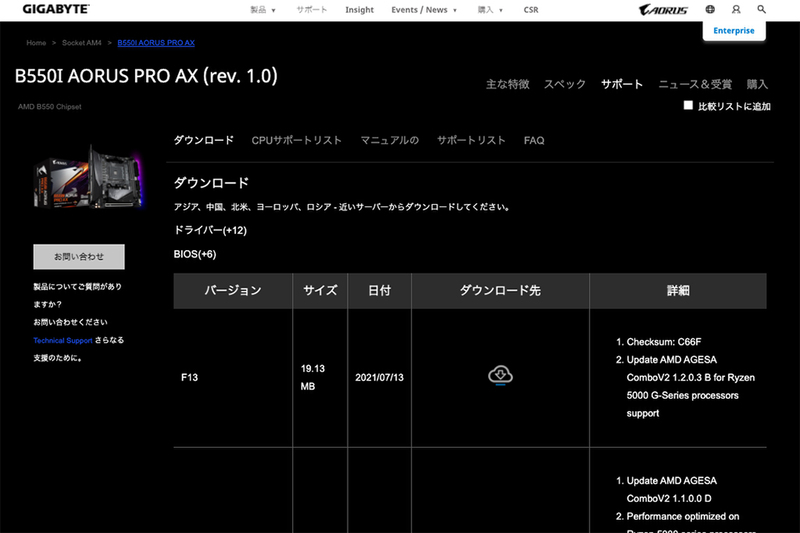Open the サポート top menu item

pos(312,10)
